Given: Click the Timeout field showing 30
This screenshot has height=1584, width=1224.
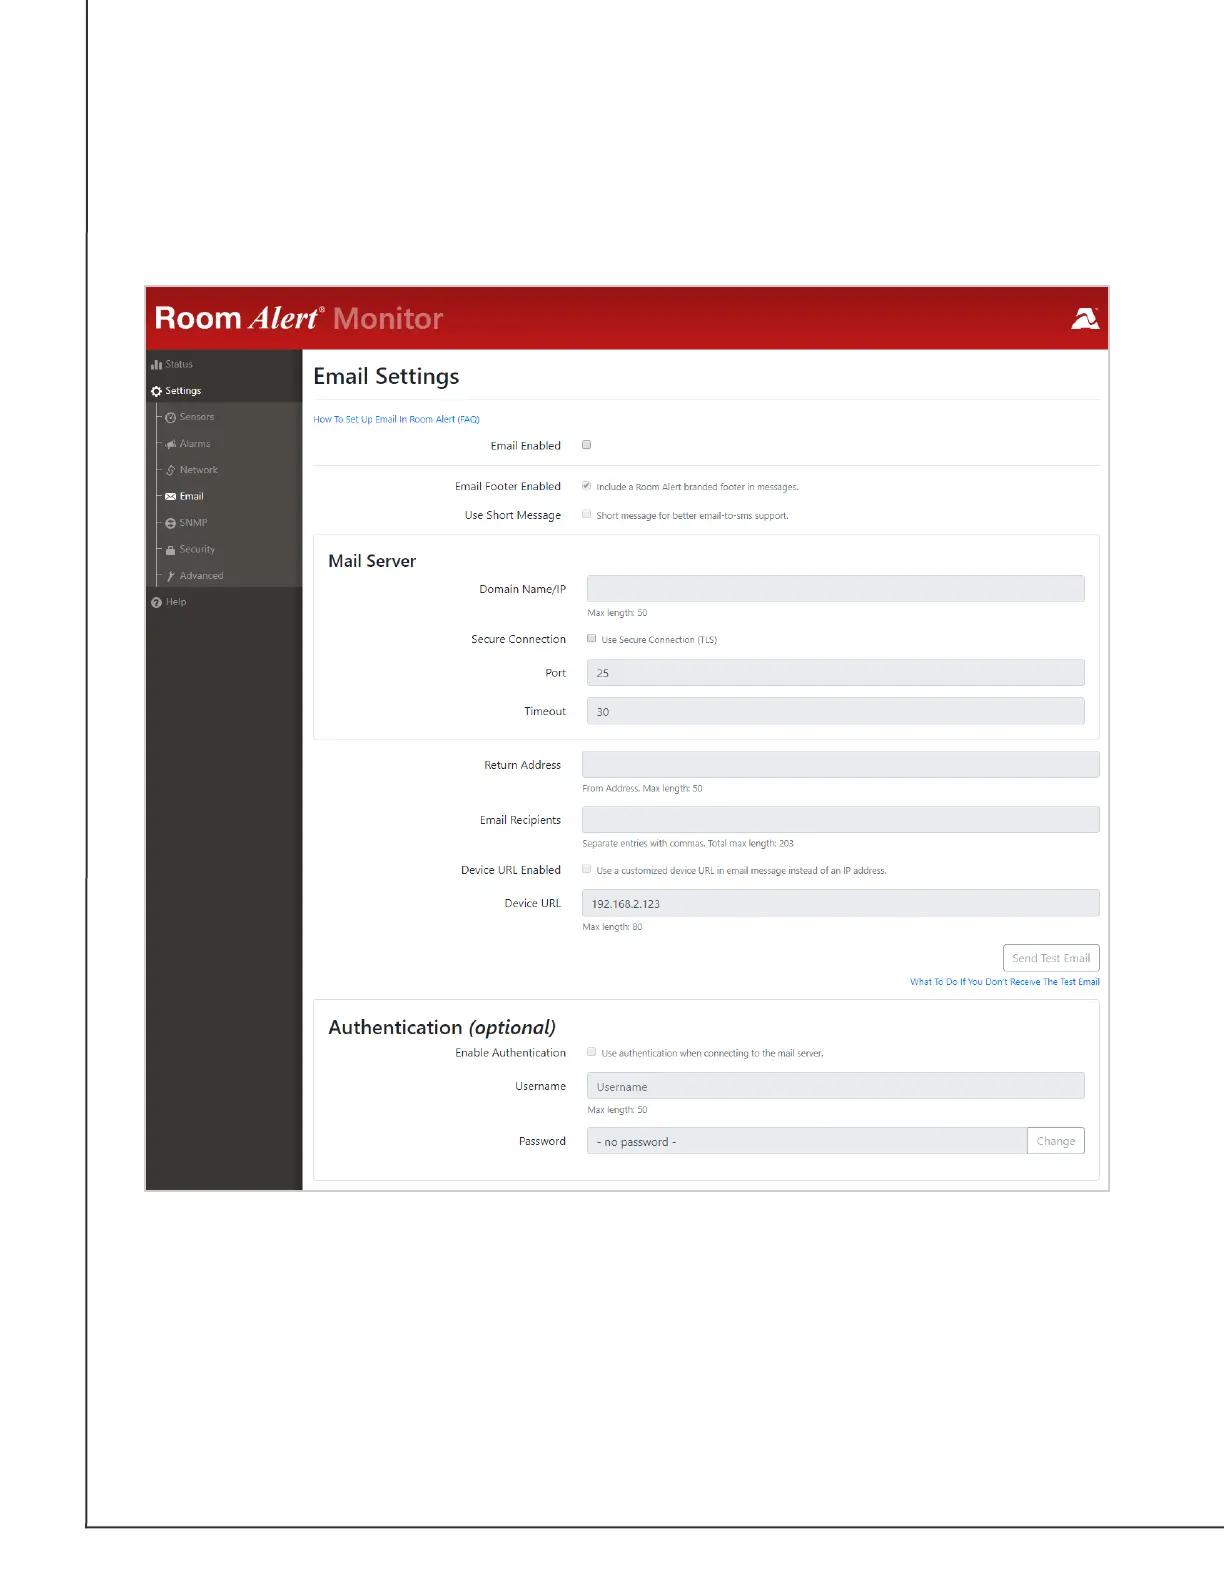Looking at the screenshot, I should tap(836, 711).
